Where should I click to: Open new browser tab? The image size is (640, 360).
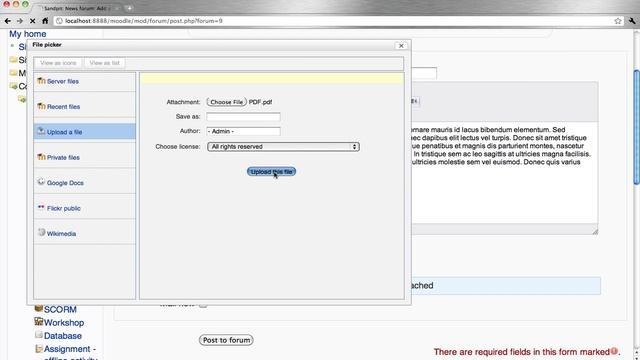click(x=129, y=8)
